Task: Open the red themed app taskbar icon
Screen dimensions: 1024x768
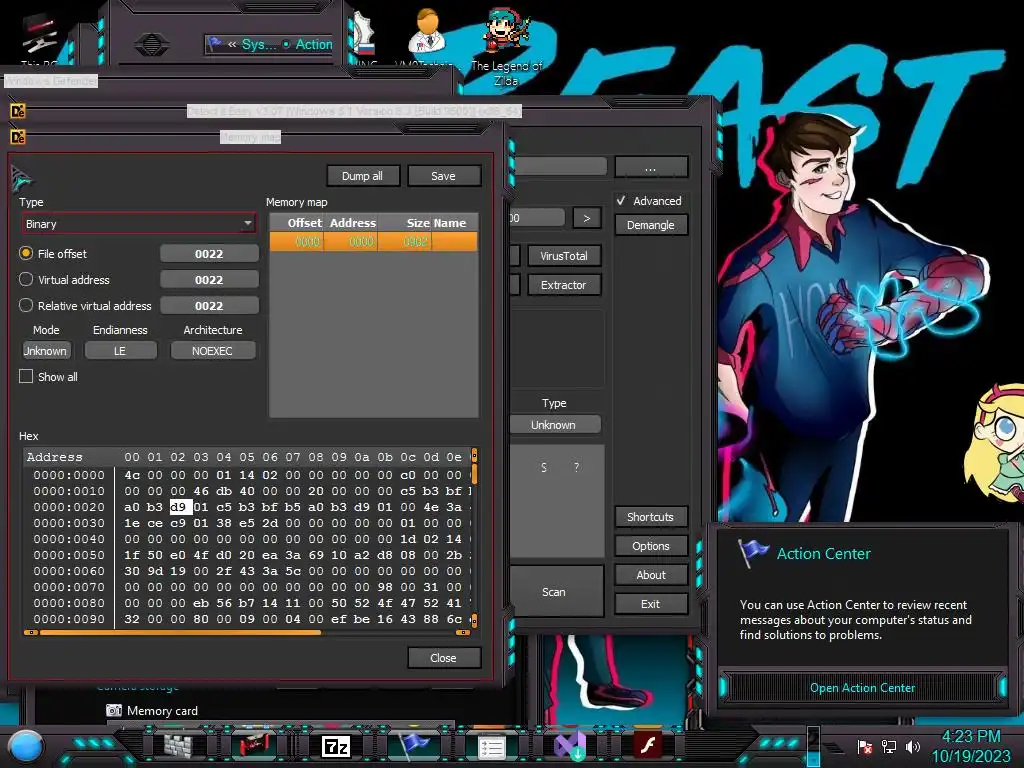Action: pos(255,746)
